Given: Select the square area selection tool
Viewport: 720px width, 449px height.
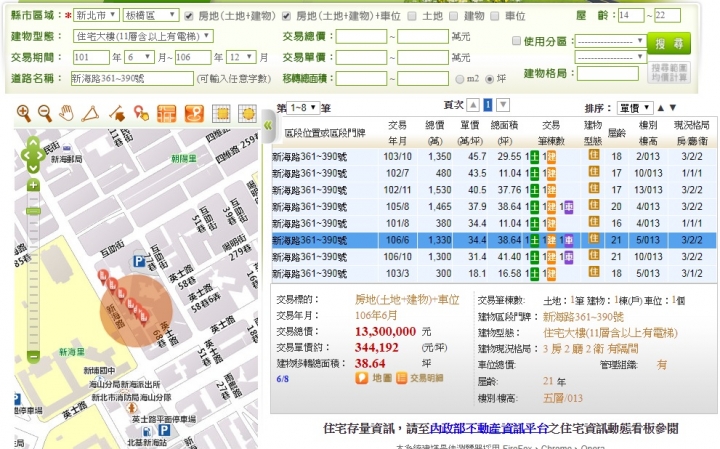Looking at the screenshot, I should (x=221, y=113).
